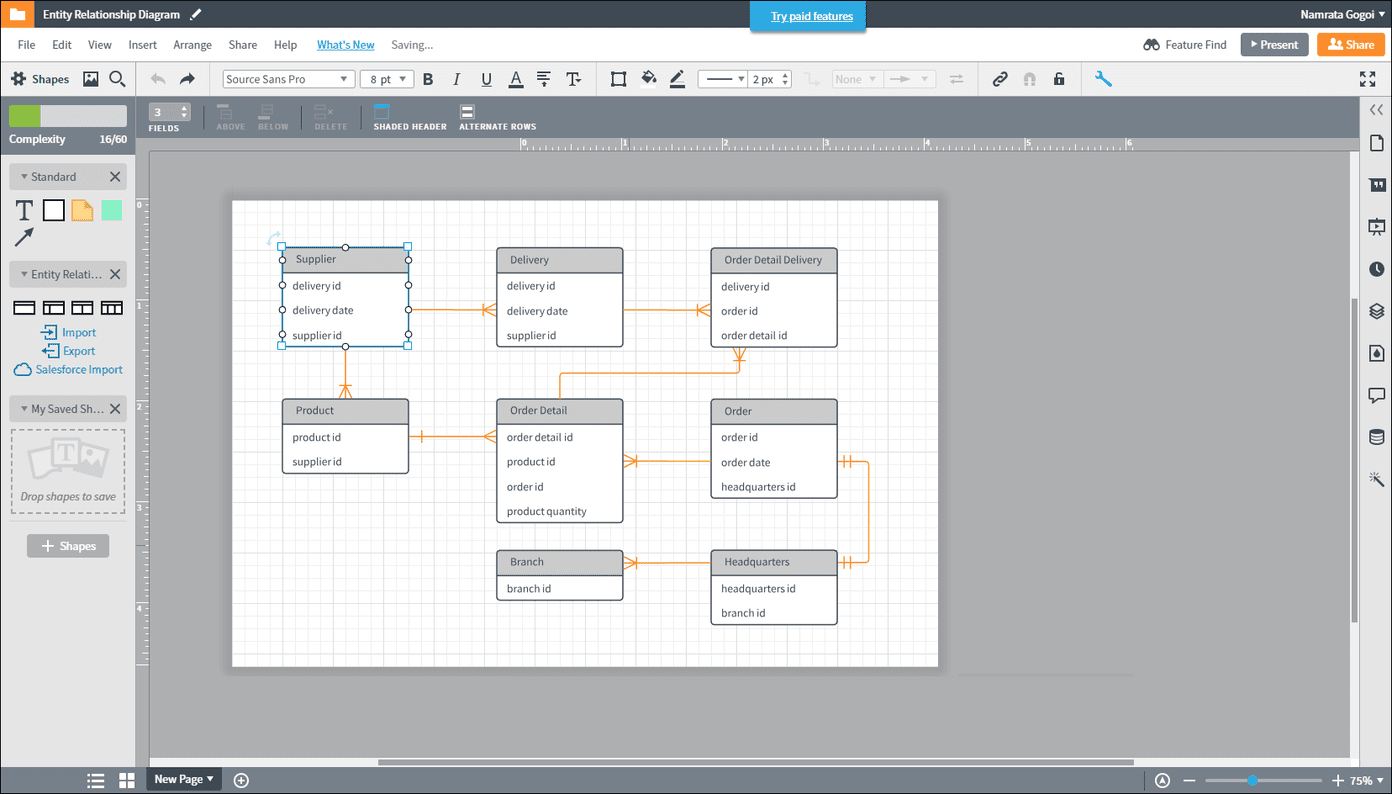Open the chat speech bubble icon

coord(1377,395)
